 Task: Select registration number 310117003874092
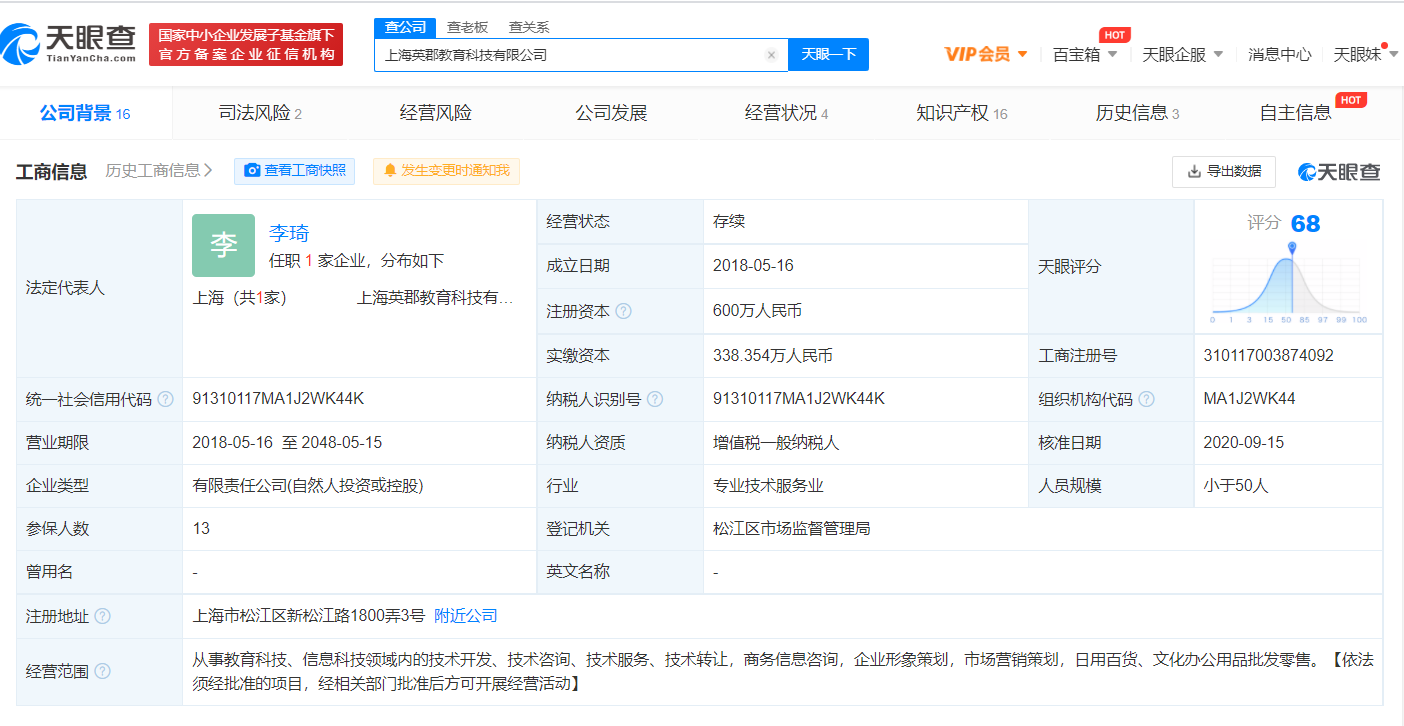(1268, 356)
